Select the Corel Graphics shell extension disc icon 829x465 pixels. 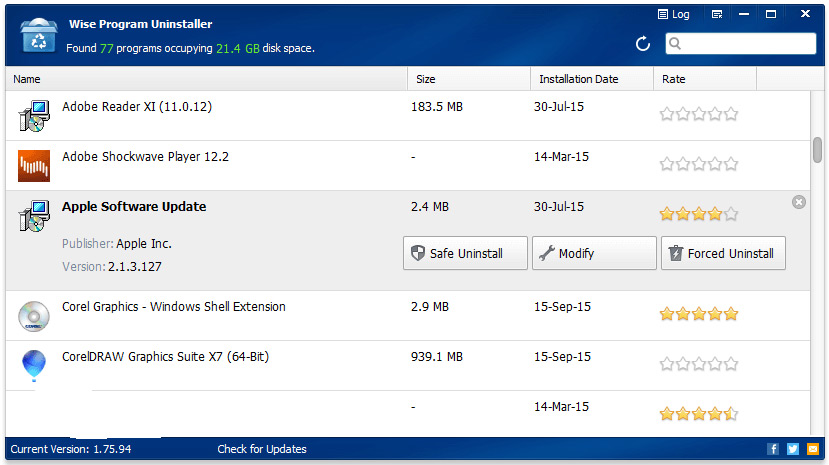point(34,315)
